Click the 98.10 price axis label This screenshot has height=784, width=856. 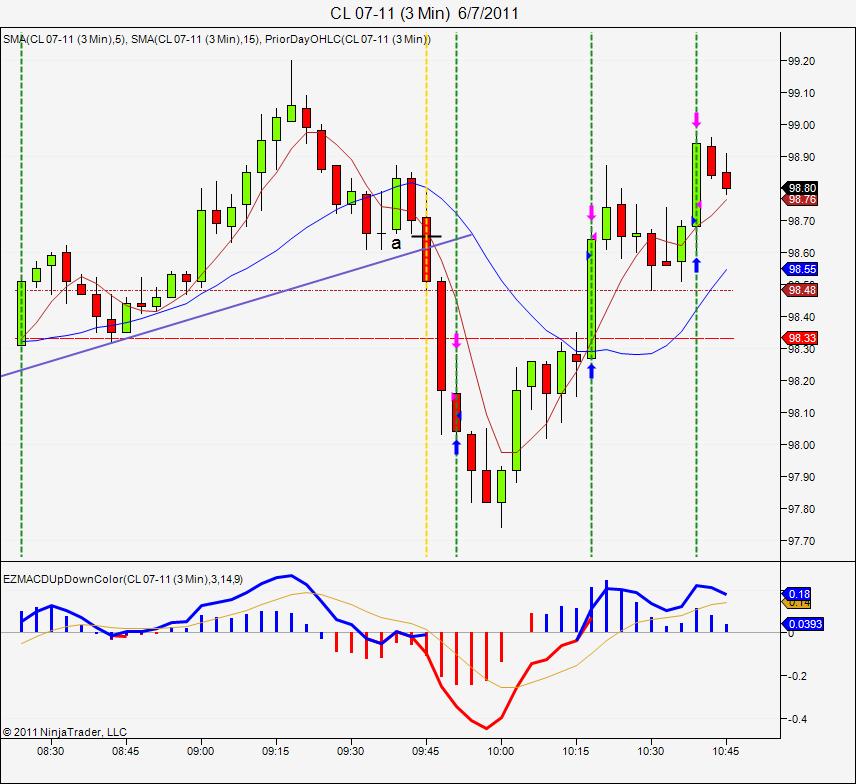pos(801,413)
